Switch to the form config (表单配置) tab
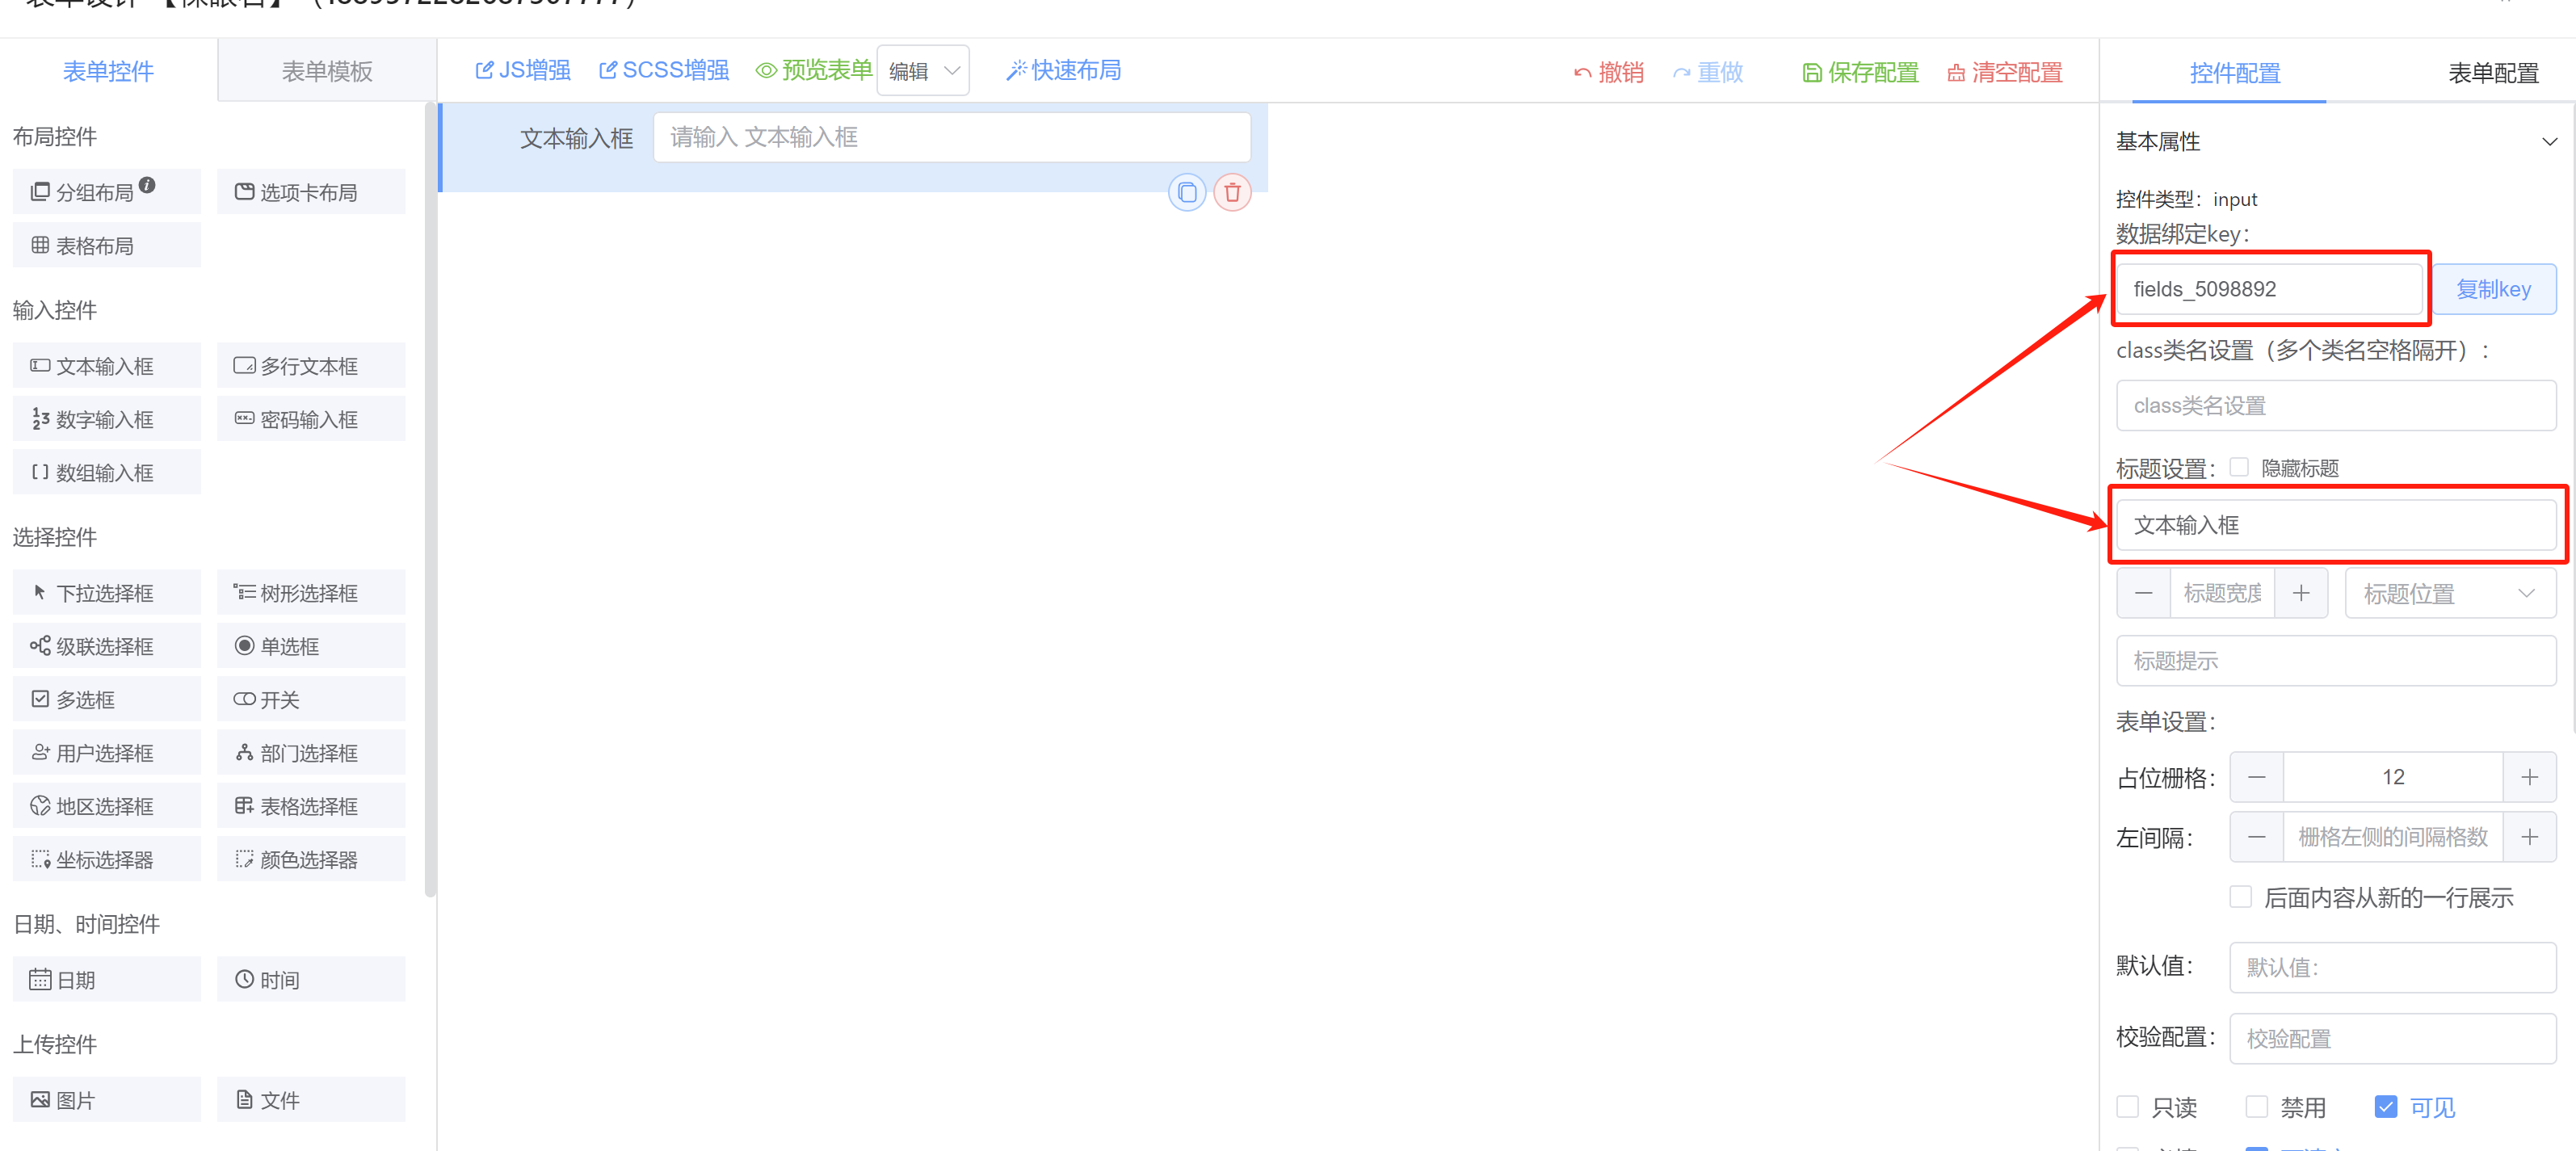 2492,73
